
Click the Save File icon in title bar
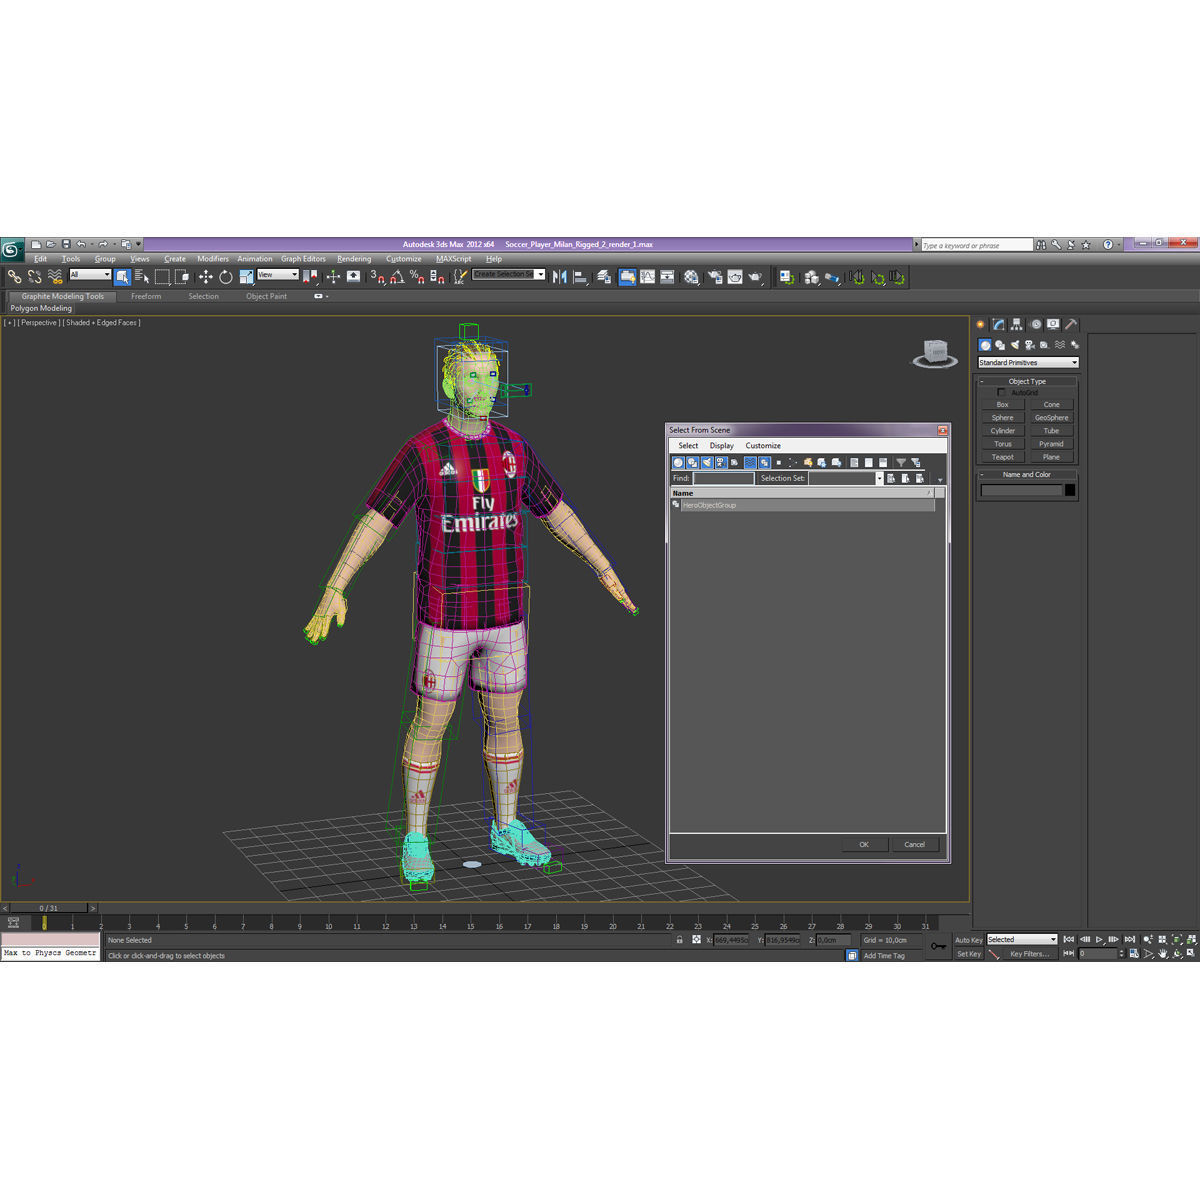coord(66,244)
